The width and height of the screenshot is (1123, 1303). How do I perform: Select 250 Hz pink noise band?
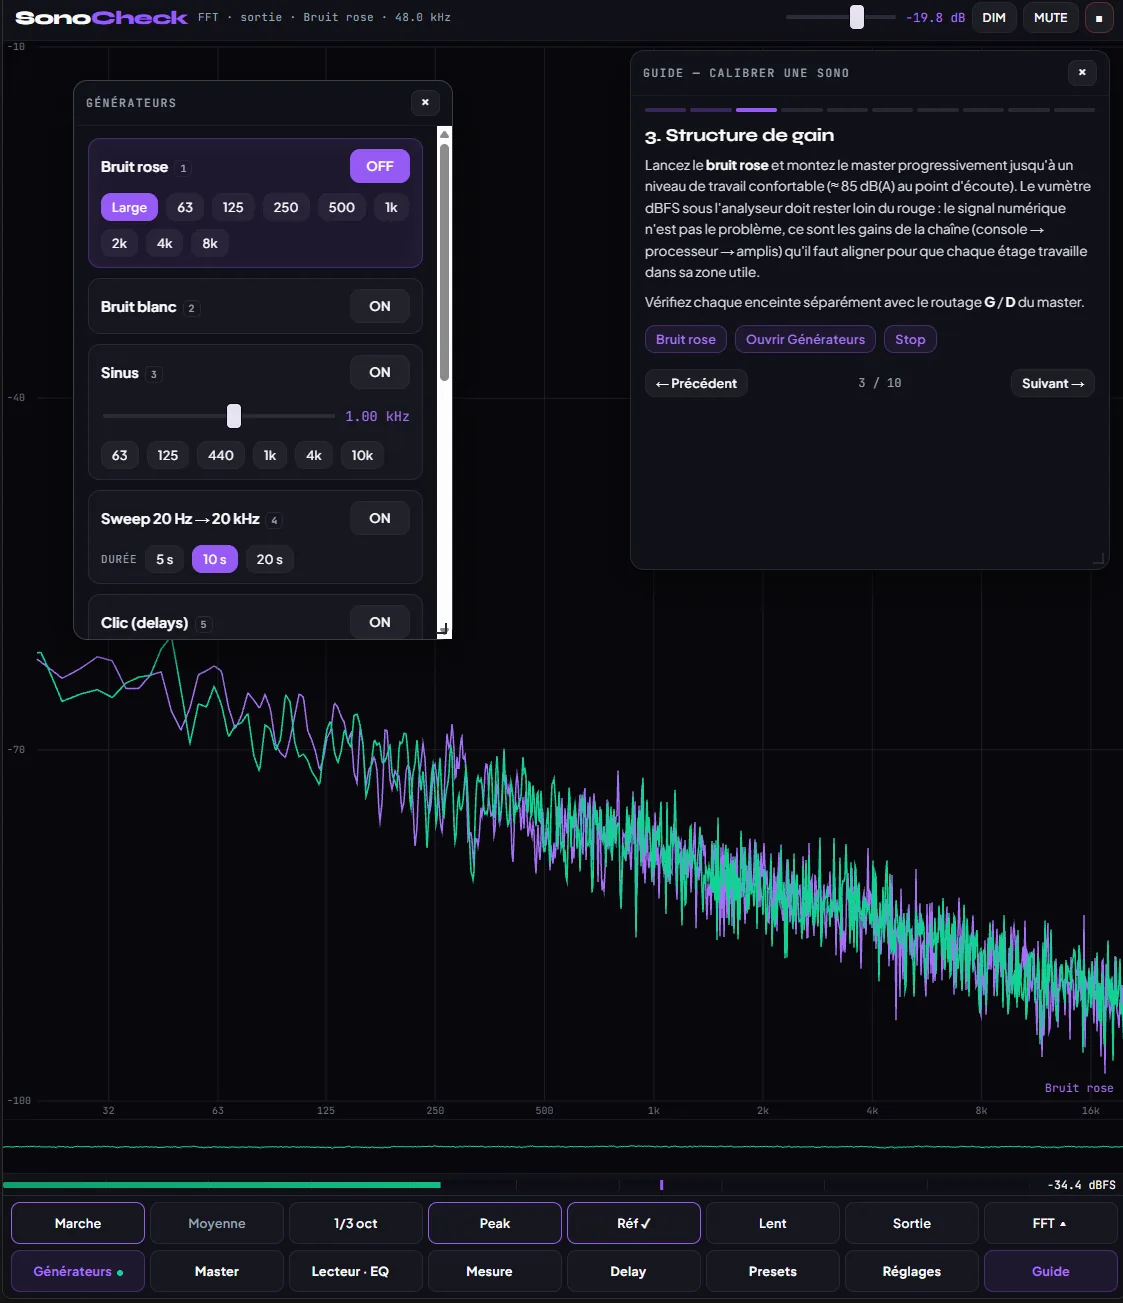point(286,207)
